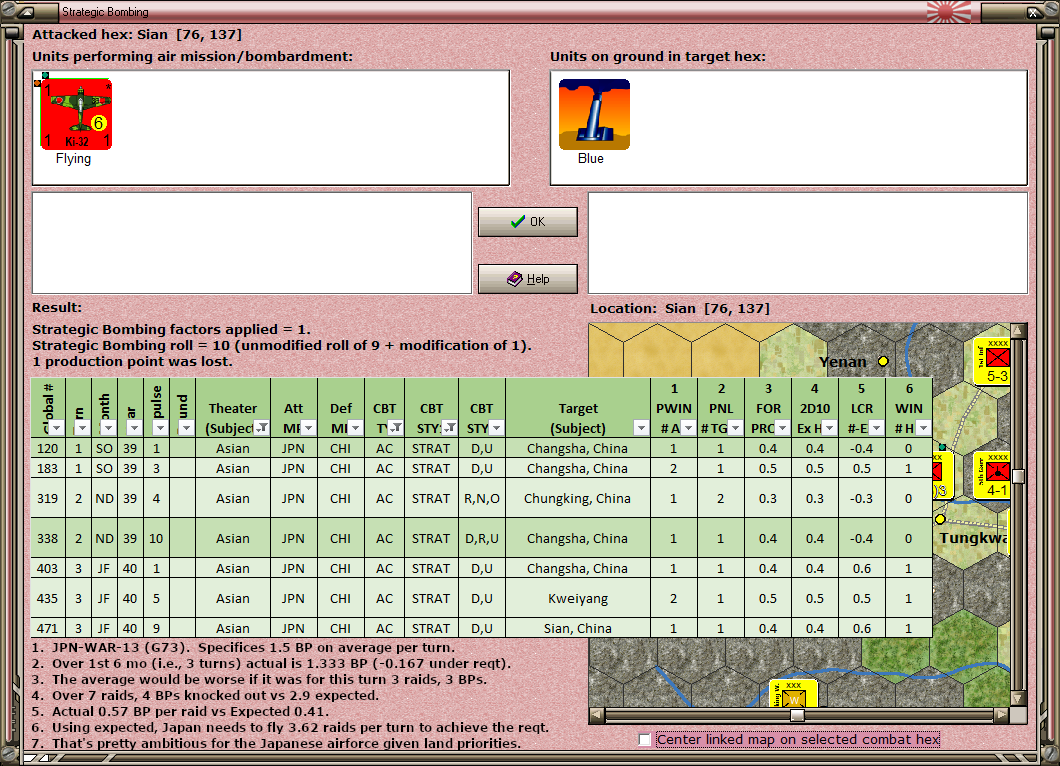
Task: Click the '1 production point was lost' result line
Action: [132, 362]
